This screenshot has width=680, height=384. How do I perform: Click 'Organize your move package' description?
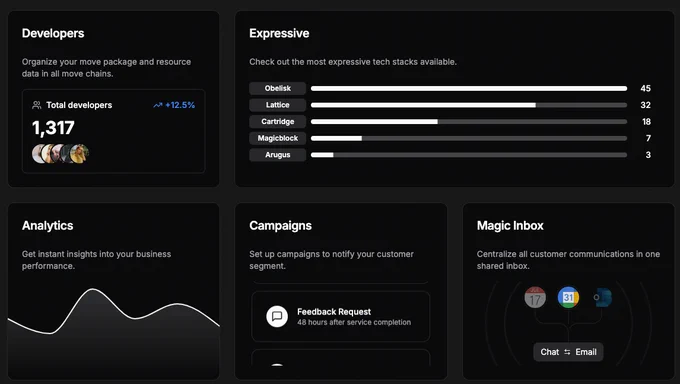[106, 68]
